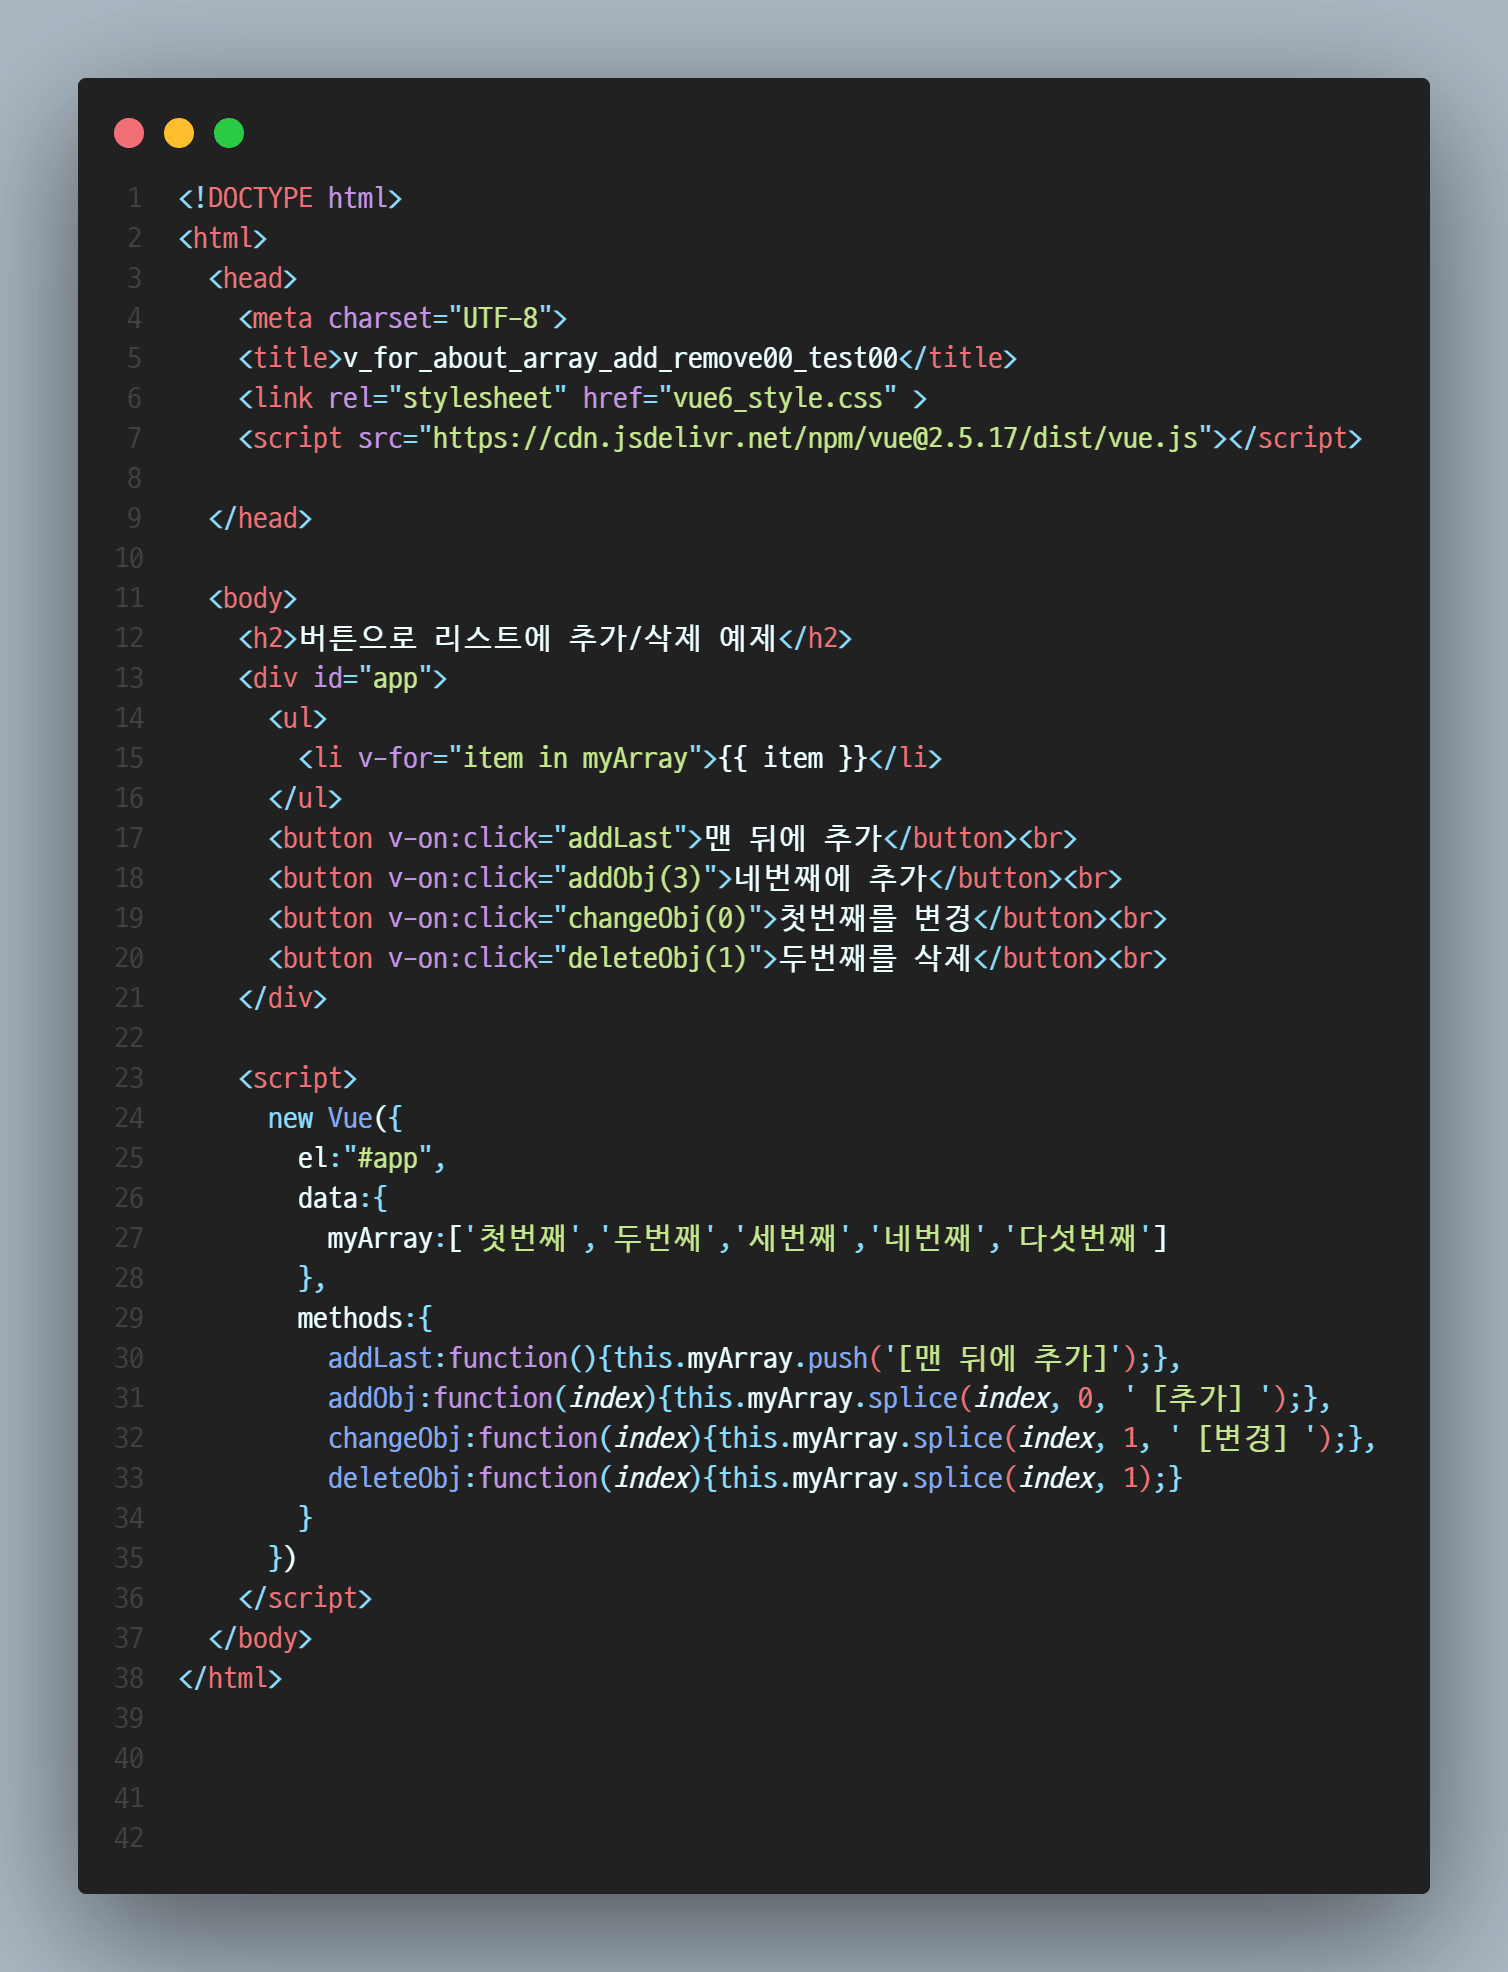Image resolution: width=1508 pixels, height=1972 pixels.
Task: Click the new Vue({ statement
Action: pyautogui.click(x=335, y=1118)
